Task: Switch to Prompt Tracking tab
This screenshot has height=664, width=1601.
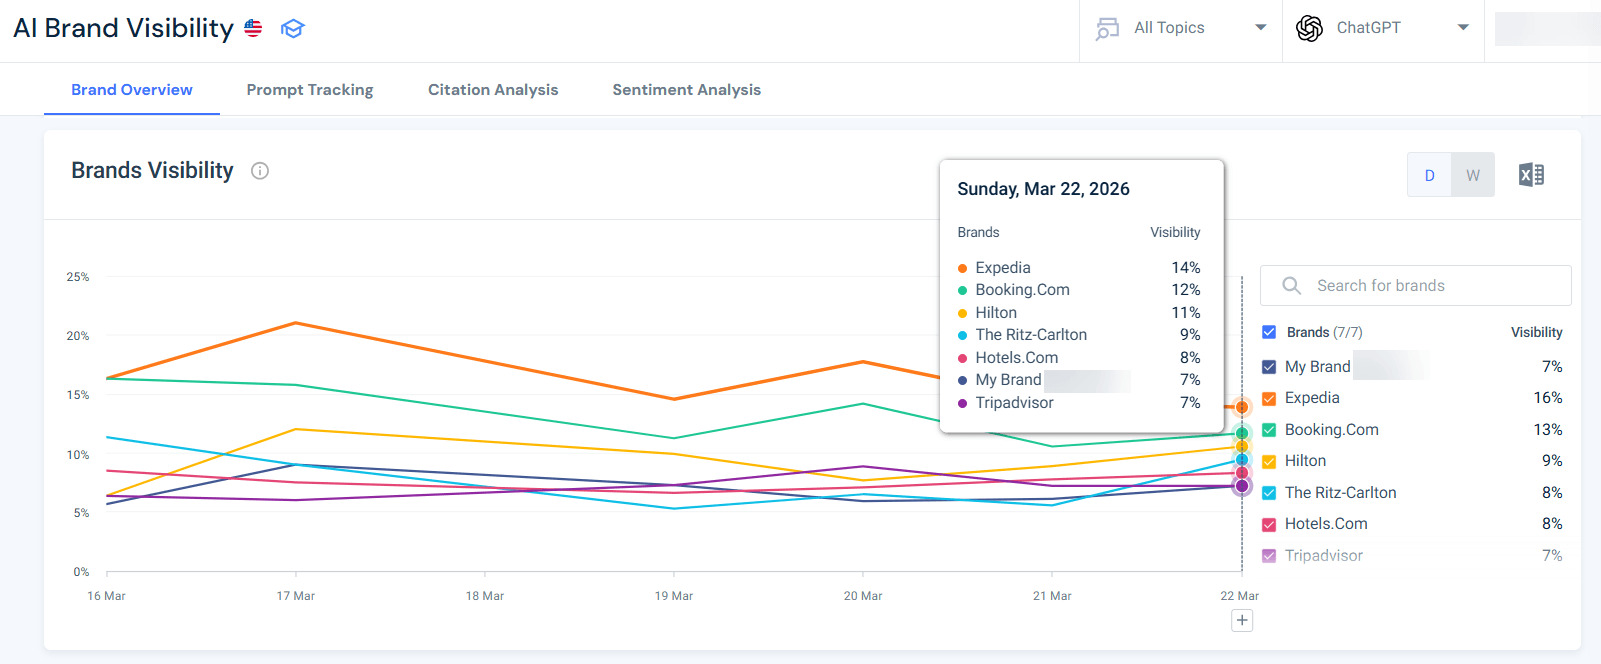Action: pos(310,90)
